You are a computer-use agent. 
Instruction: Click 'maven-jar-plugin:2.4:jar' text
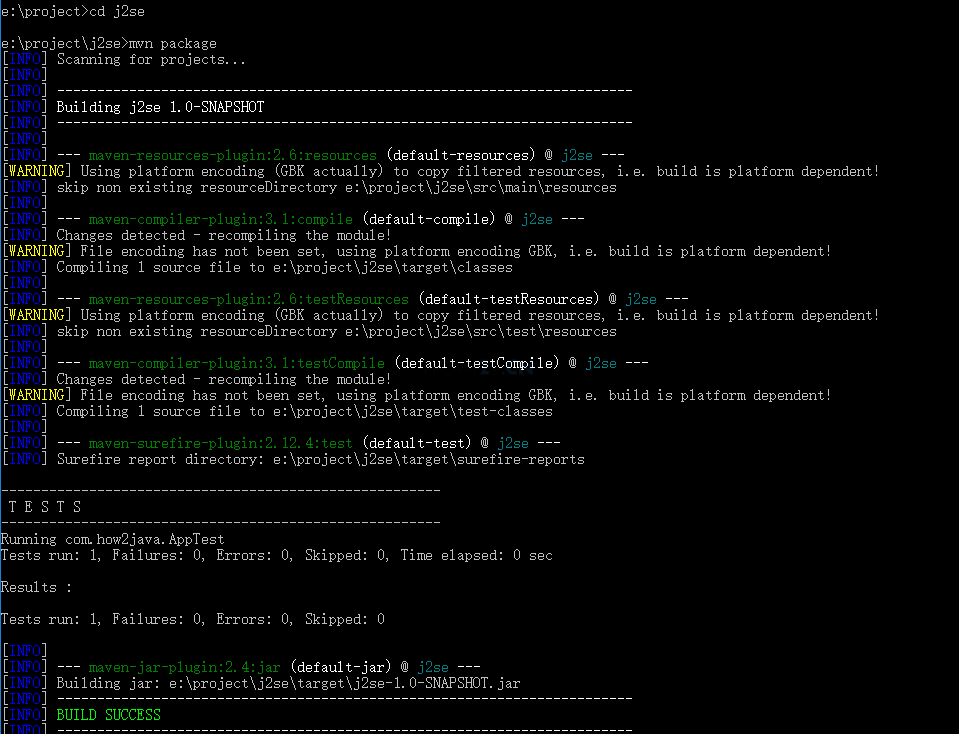[x=185, y=667]
